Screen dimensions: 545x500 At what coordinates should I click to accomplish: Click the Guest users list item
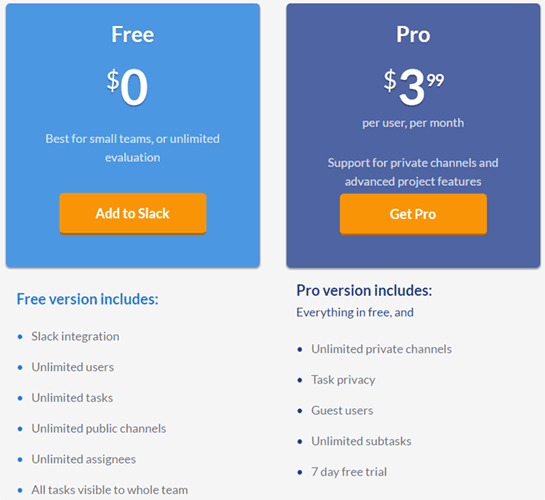coord(342,410)
